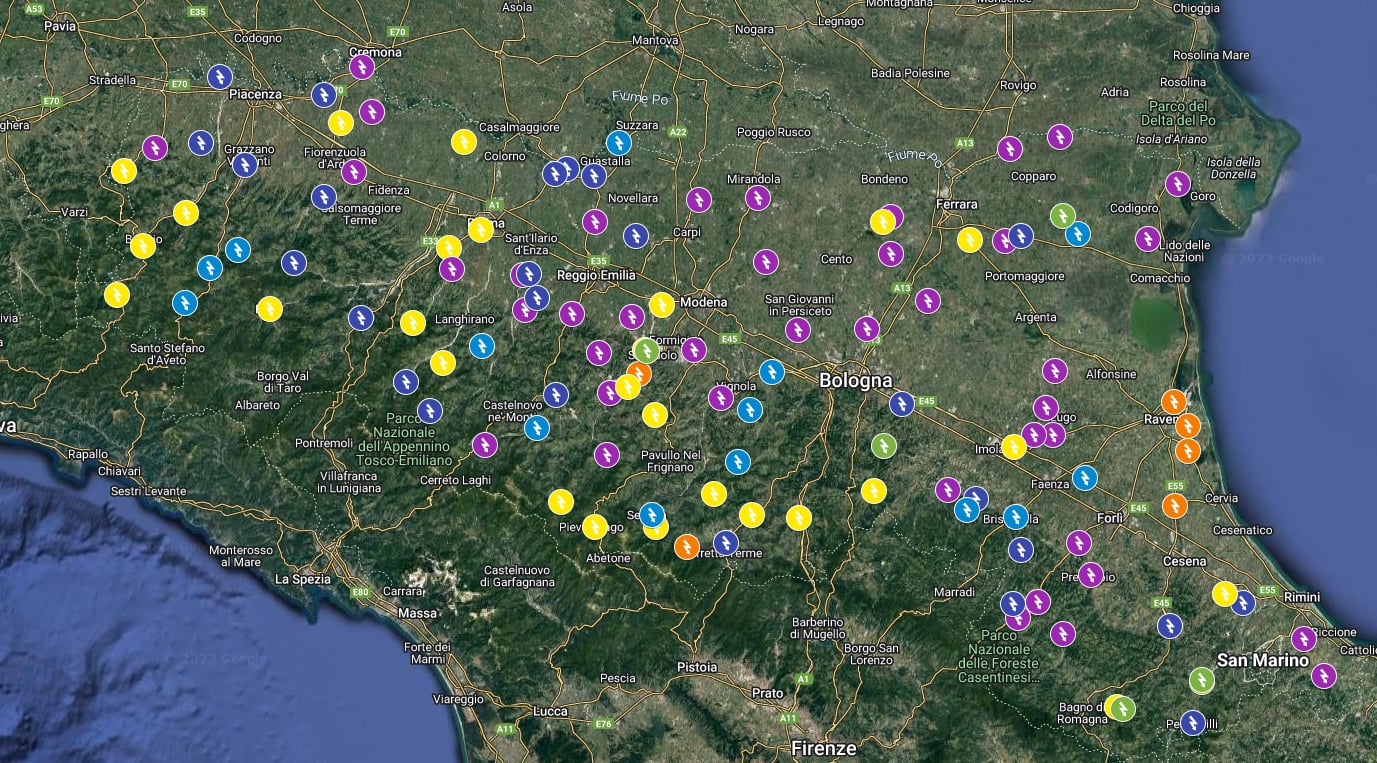Open the purple marker left of Pavullo Nel Frignano
The image size is (1377, 763).
tap(607, 455)
